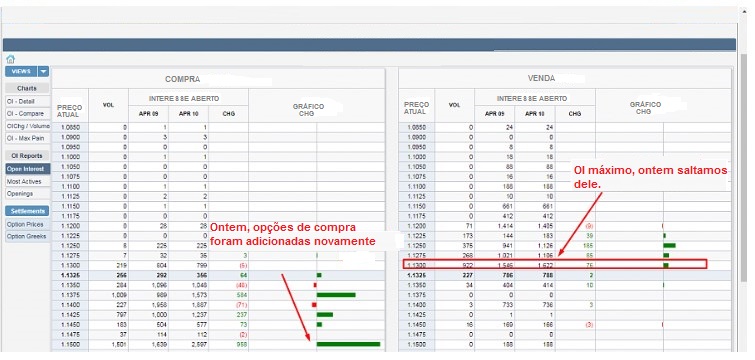755x360 pixels.
Task: Click the green bar in VENDA 1.1250 row
Action: click(x=669, y=245)
